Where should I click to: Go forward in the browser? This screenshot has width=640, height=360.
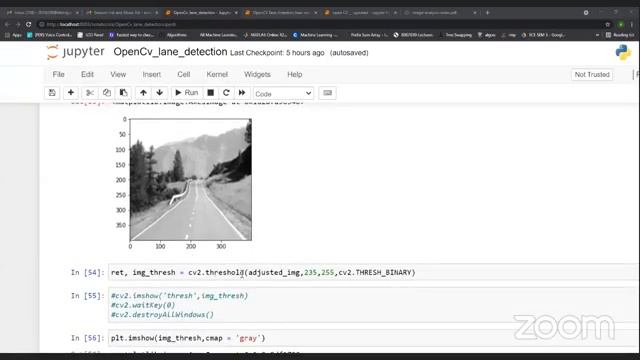(x=18, y=24)
